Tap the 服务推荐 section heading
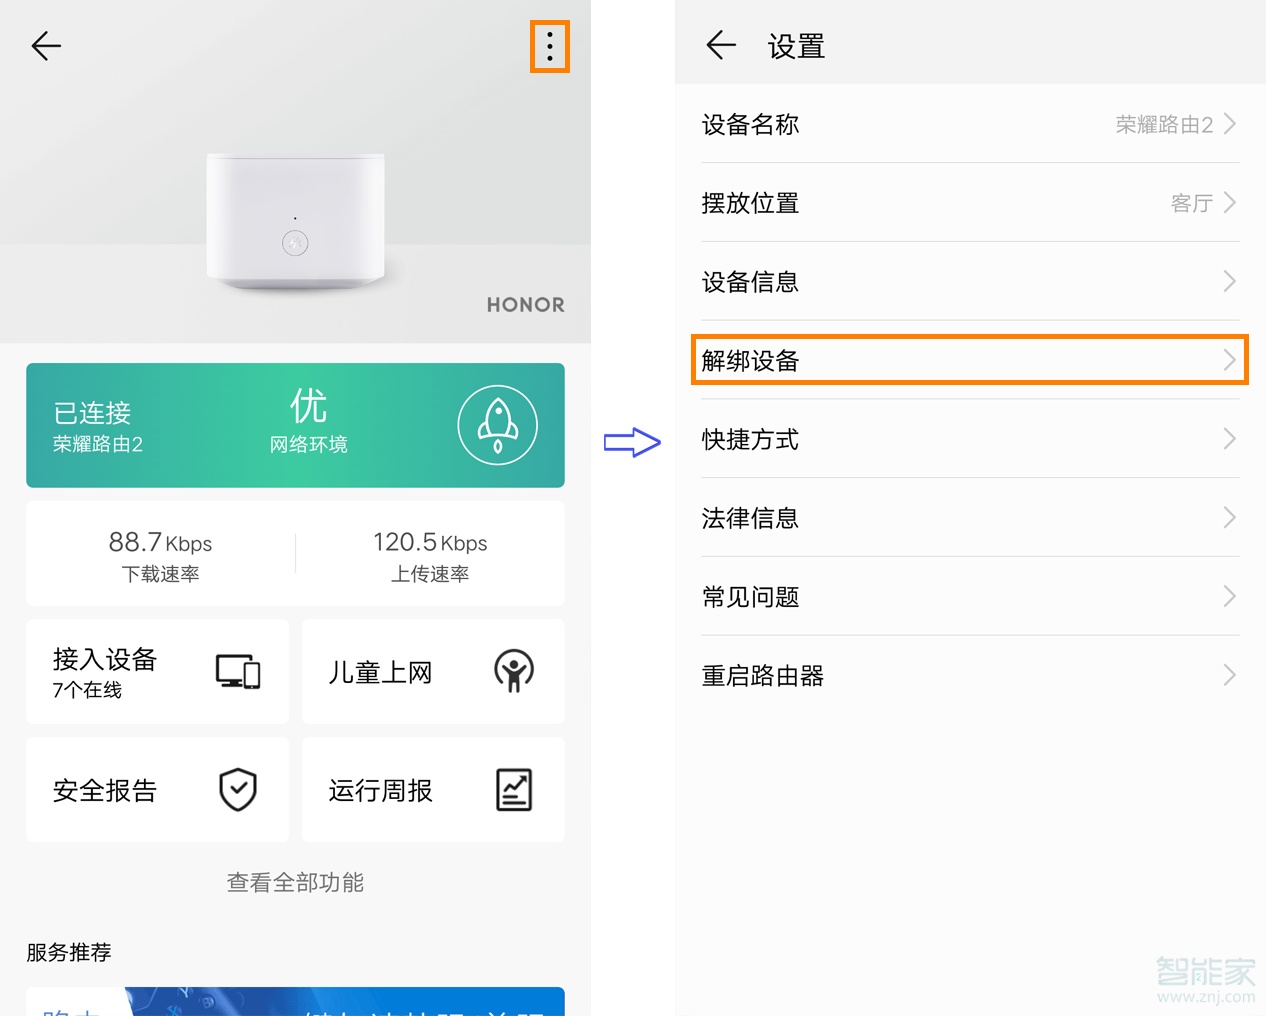The height and width of the screenshot is (1016, 1266). click(x=69, y=952)
